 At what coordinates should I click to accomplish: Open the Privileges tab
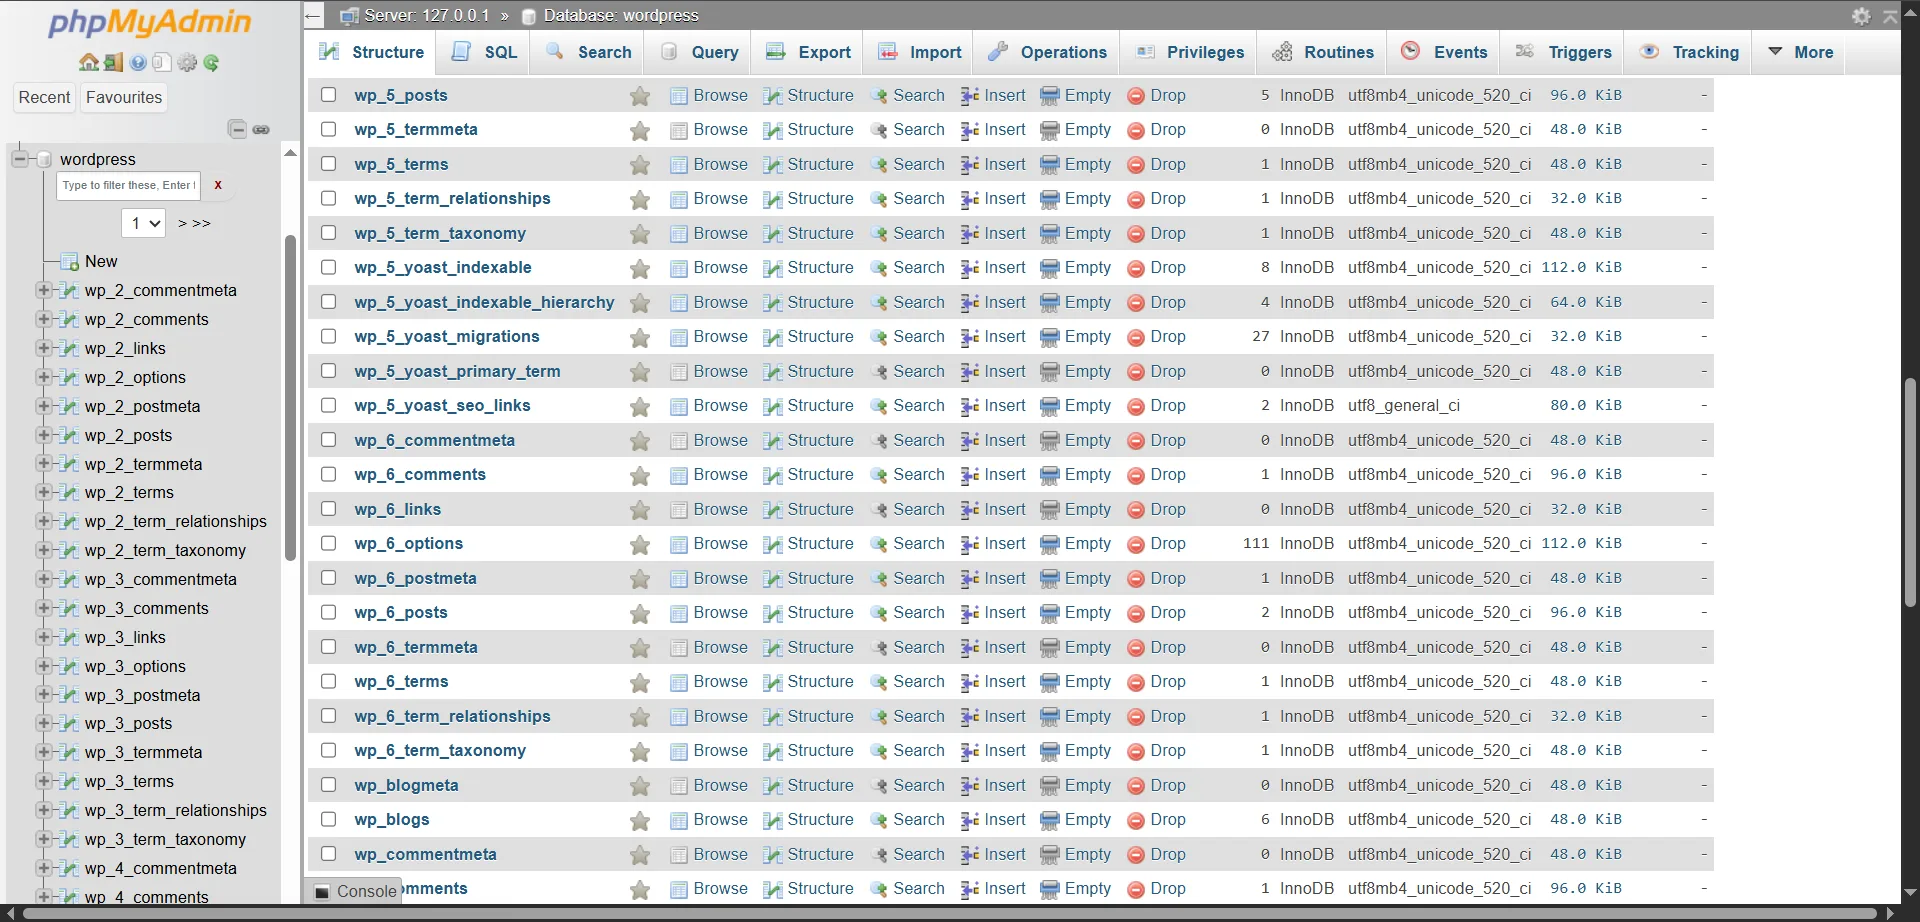click(x=1189, y=52)
